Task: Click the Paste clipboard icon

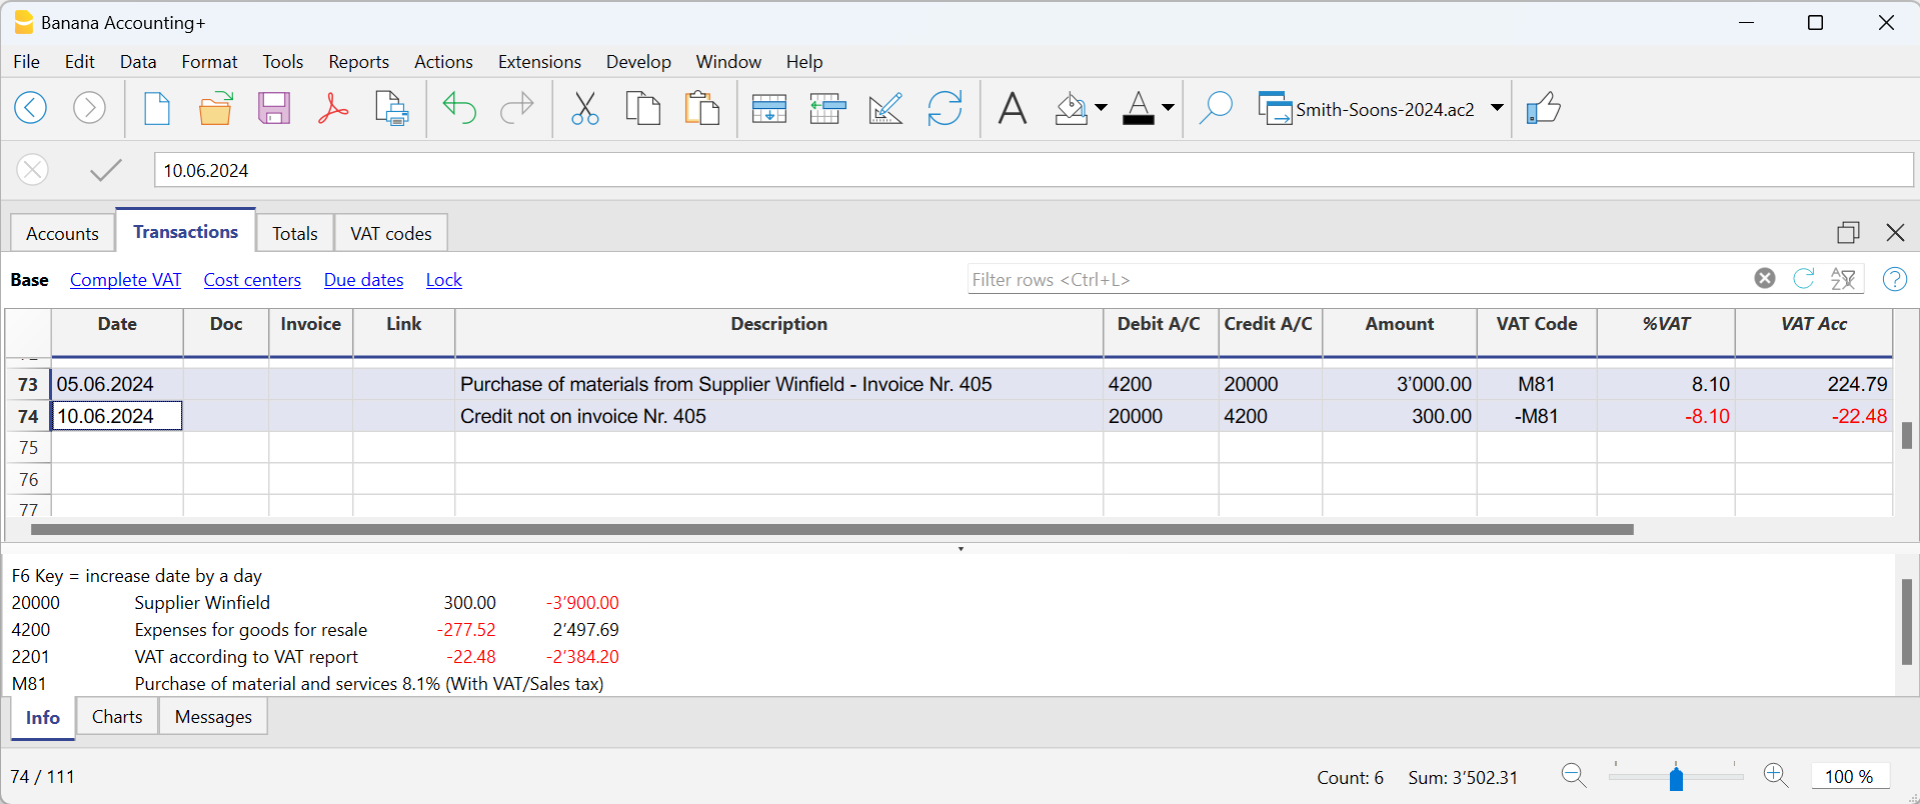Action: [702, 108]
